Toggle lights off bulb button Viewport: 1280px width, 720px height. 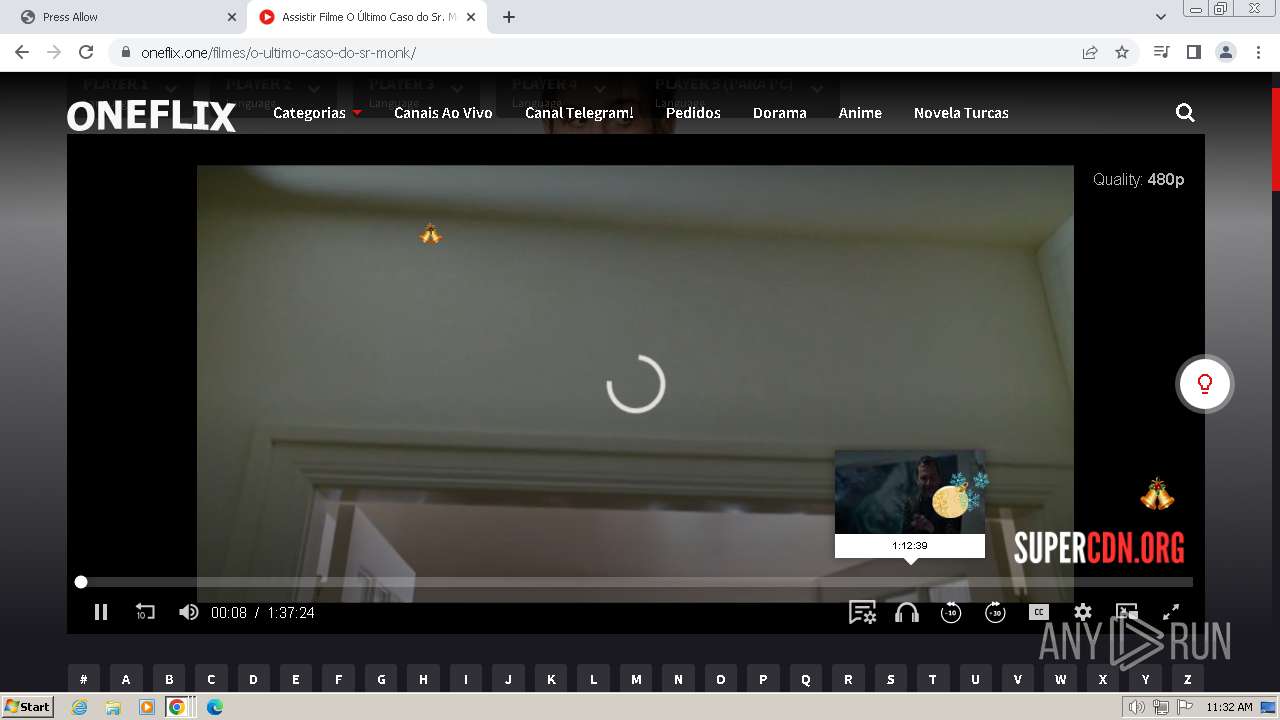tap(1205, 384)
